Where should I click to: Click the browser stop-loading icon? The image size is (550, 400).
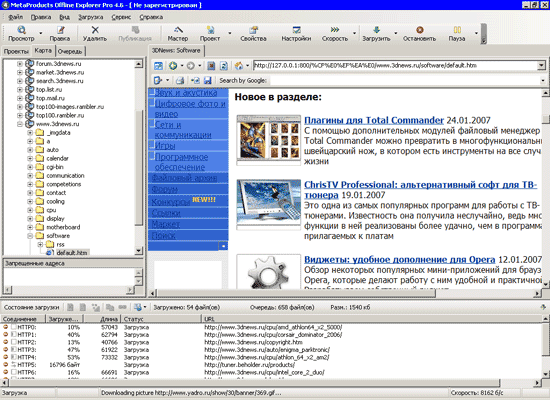coord(211,66)
